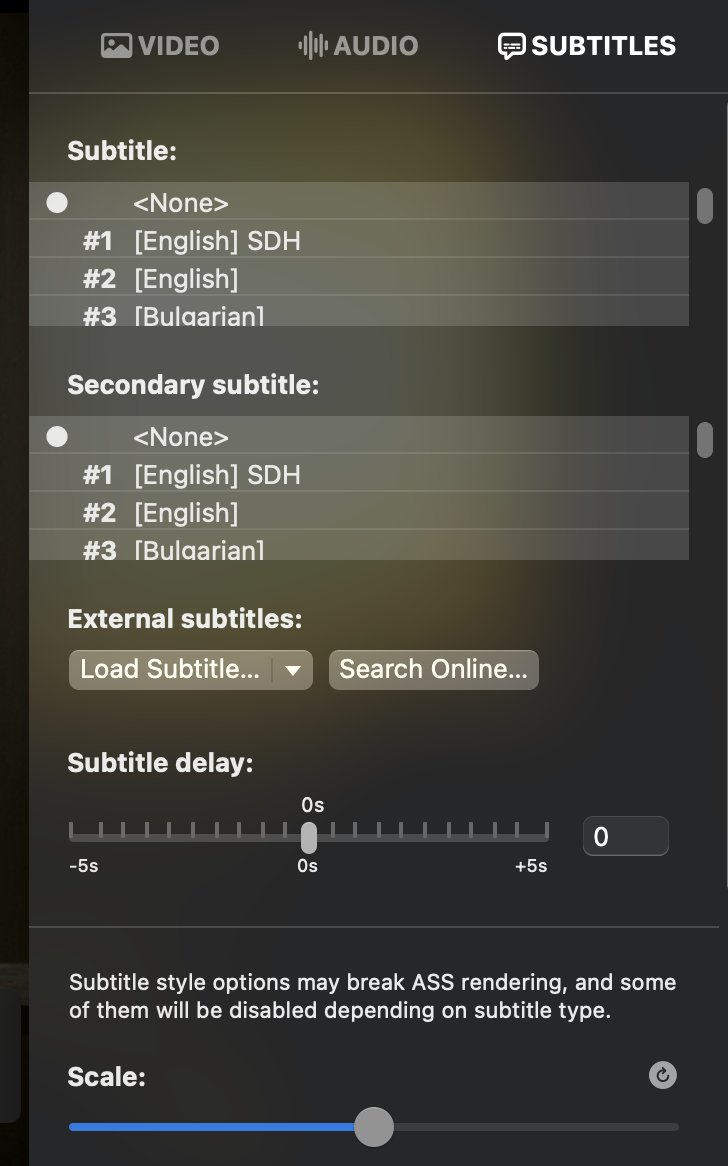Click the Load Subtitle... button

[170, 670]
